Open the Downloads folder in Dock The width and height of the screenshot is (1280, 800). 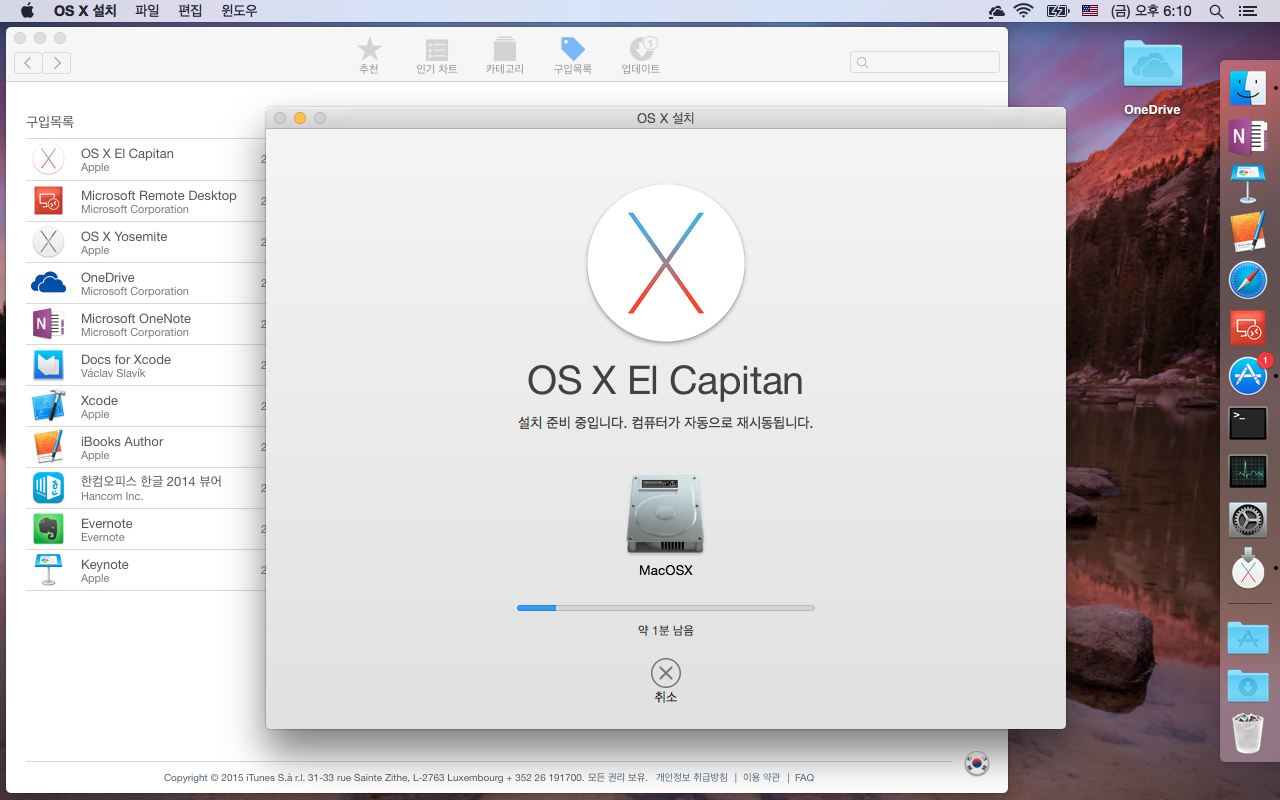click(x=1248, y=685)
